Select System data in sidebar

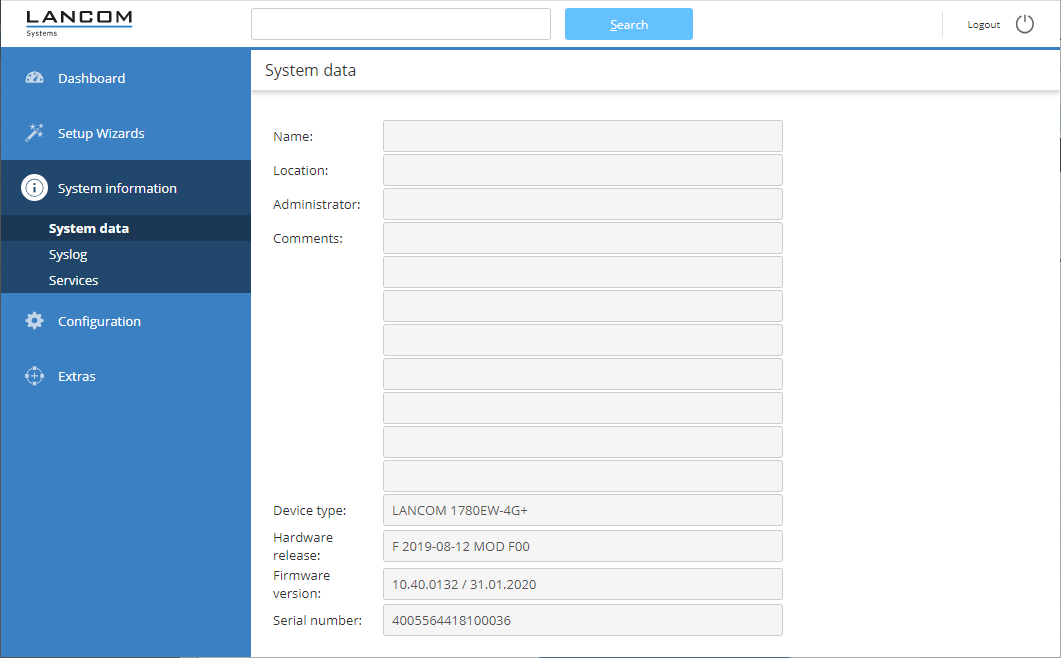coord(89,228)
